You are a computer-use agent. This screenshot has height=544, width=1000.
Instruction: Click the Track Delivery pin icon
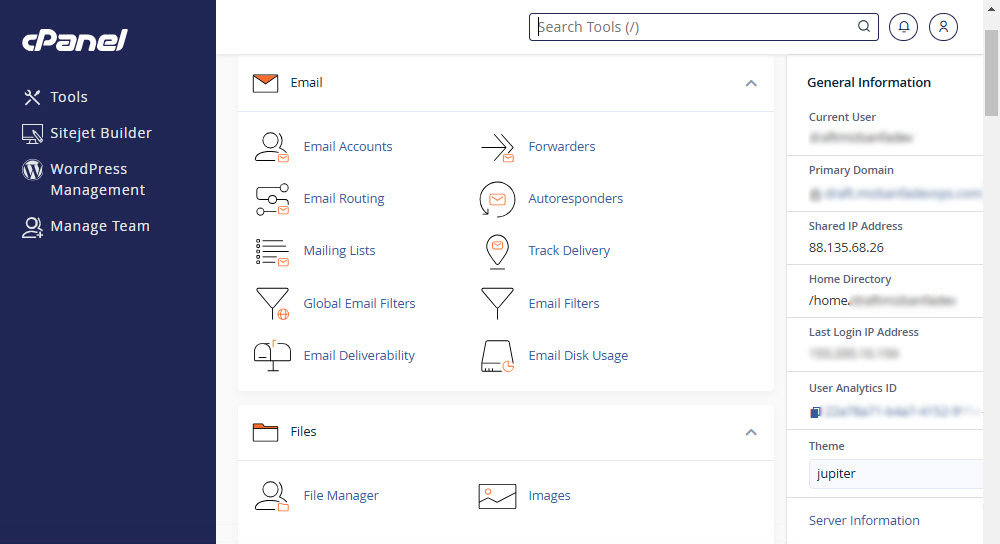(497, 251)
